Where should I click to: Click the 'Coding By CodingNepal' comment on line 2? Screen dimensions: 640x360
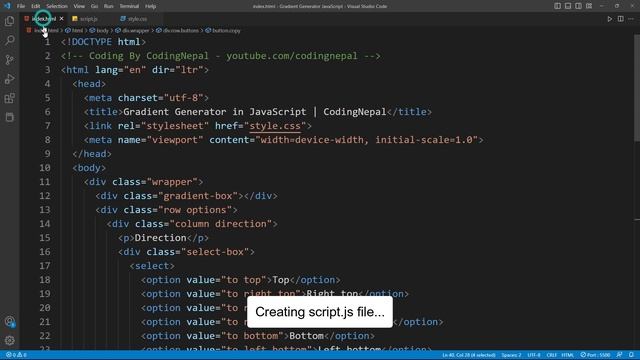[x=149, y=56]
